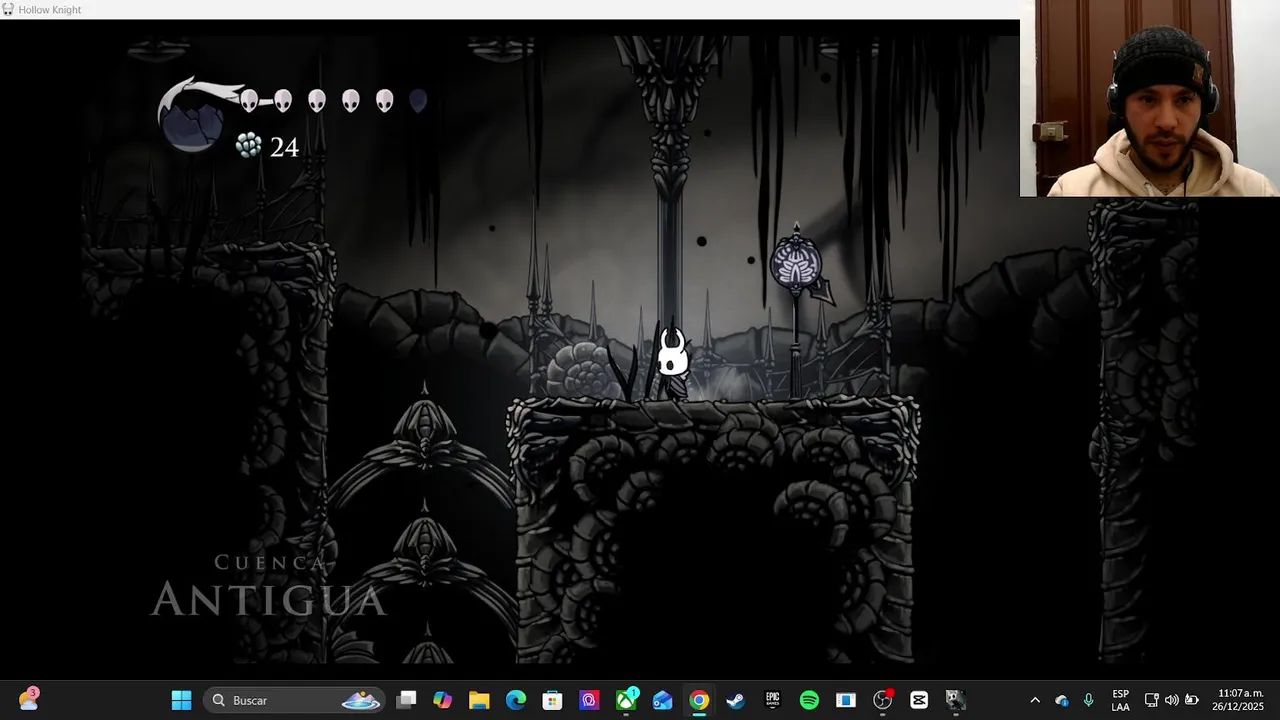Click the Cuenca Antigua area title
The height and width of the screenshot is (720, 1280).
[x=268, y=586]
